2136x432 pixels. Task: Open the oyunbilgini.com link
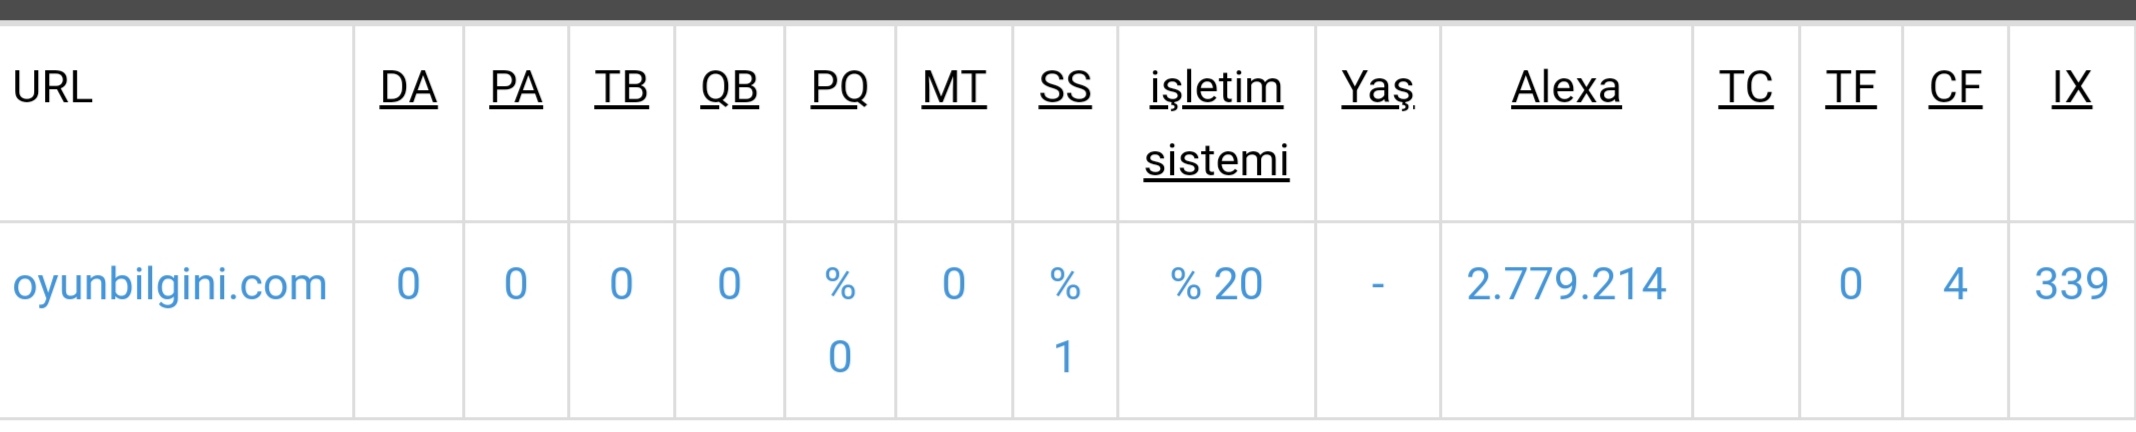pyautogui.click(x=170, y=285)
